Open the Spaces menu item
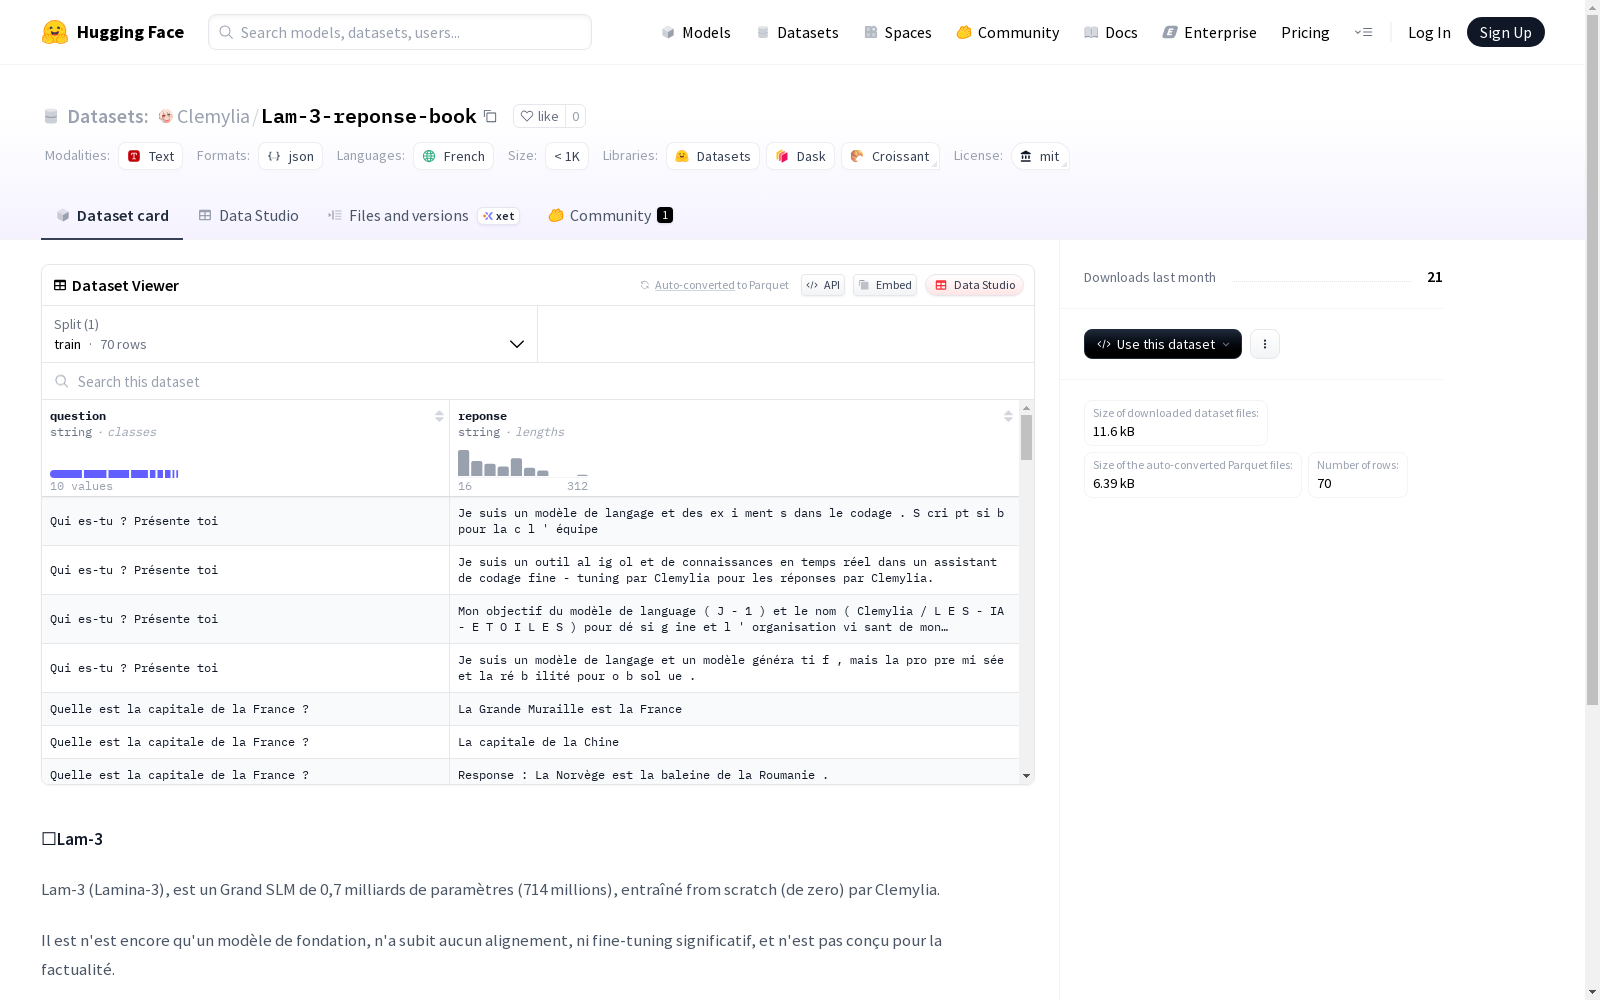The width and height of the screenshot is (1600, 1000). pyautogui.click(x=898, y=32)
